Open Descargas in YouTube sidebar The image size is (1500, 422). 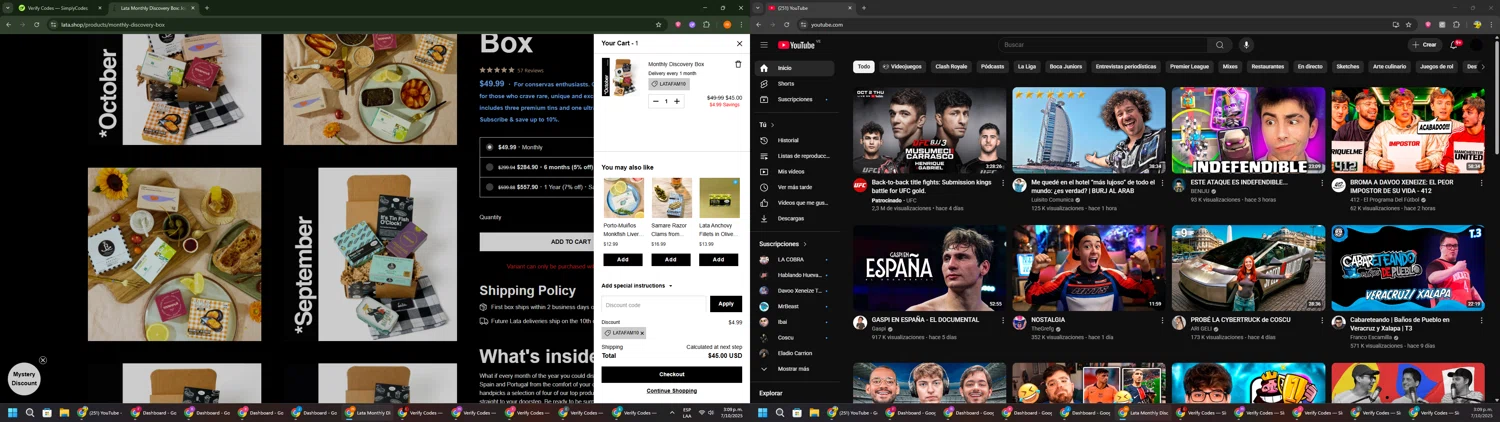pyautogui.click(x=795, y=218)
